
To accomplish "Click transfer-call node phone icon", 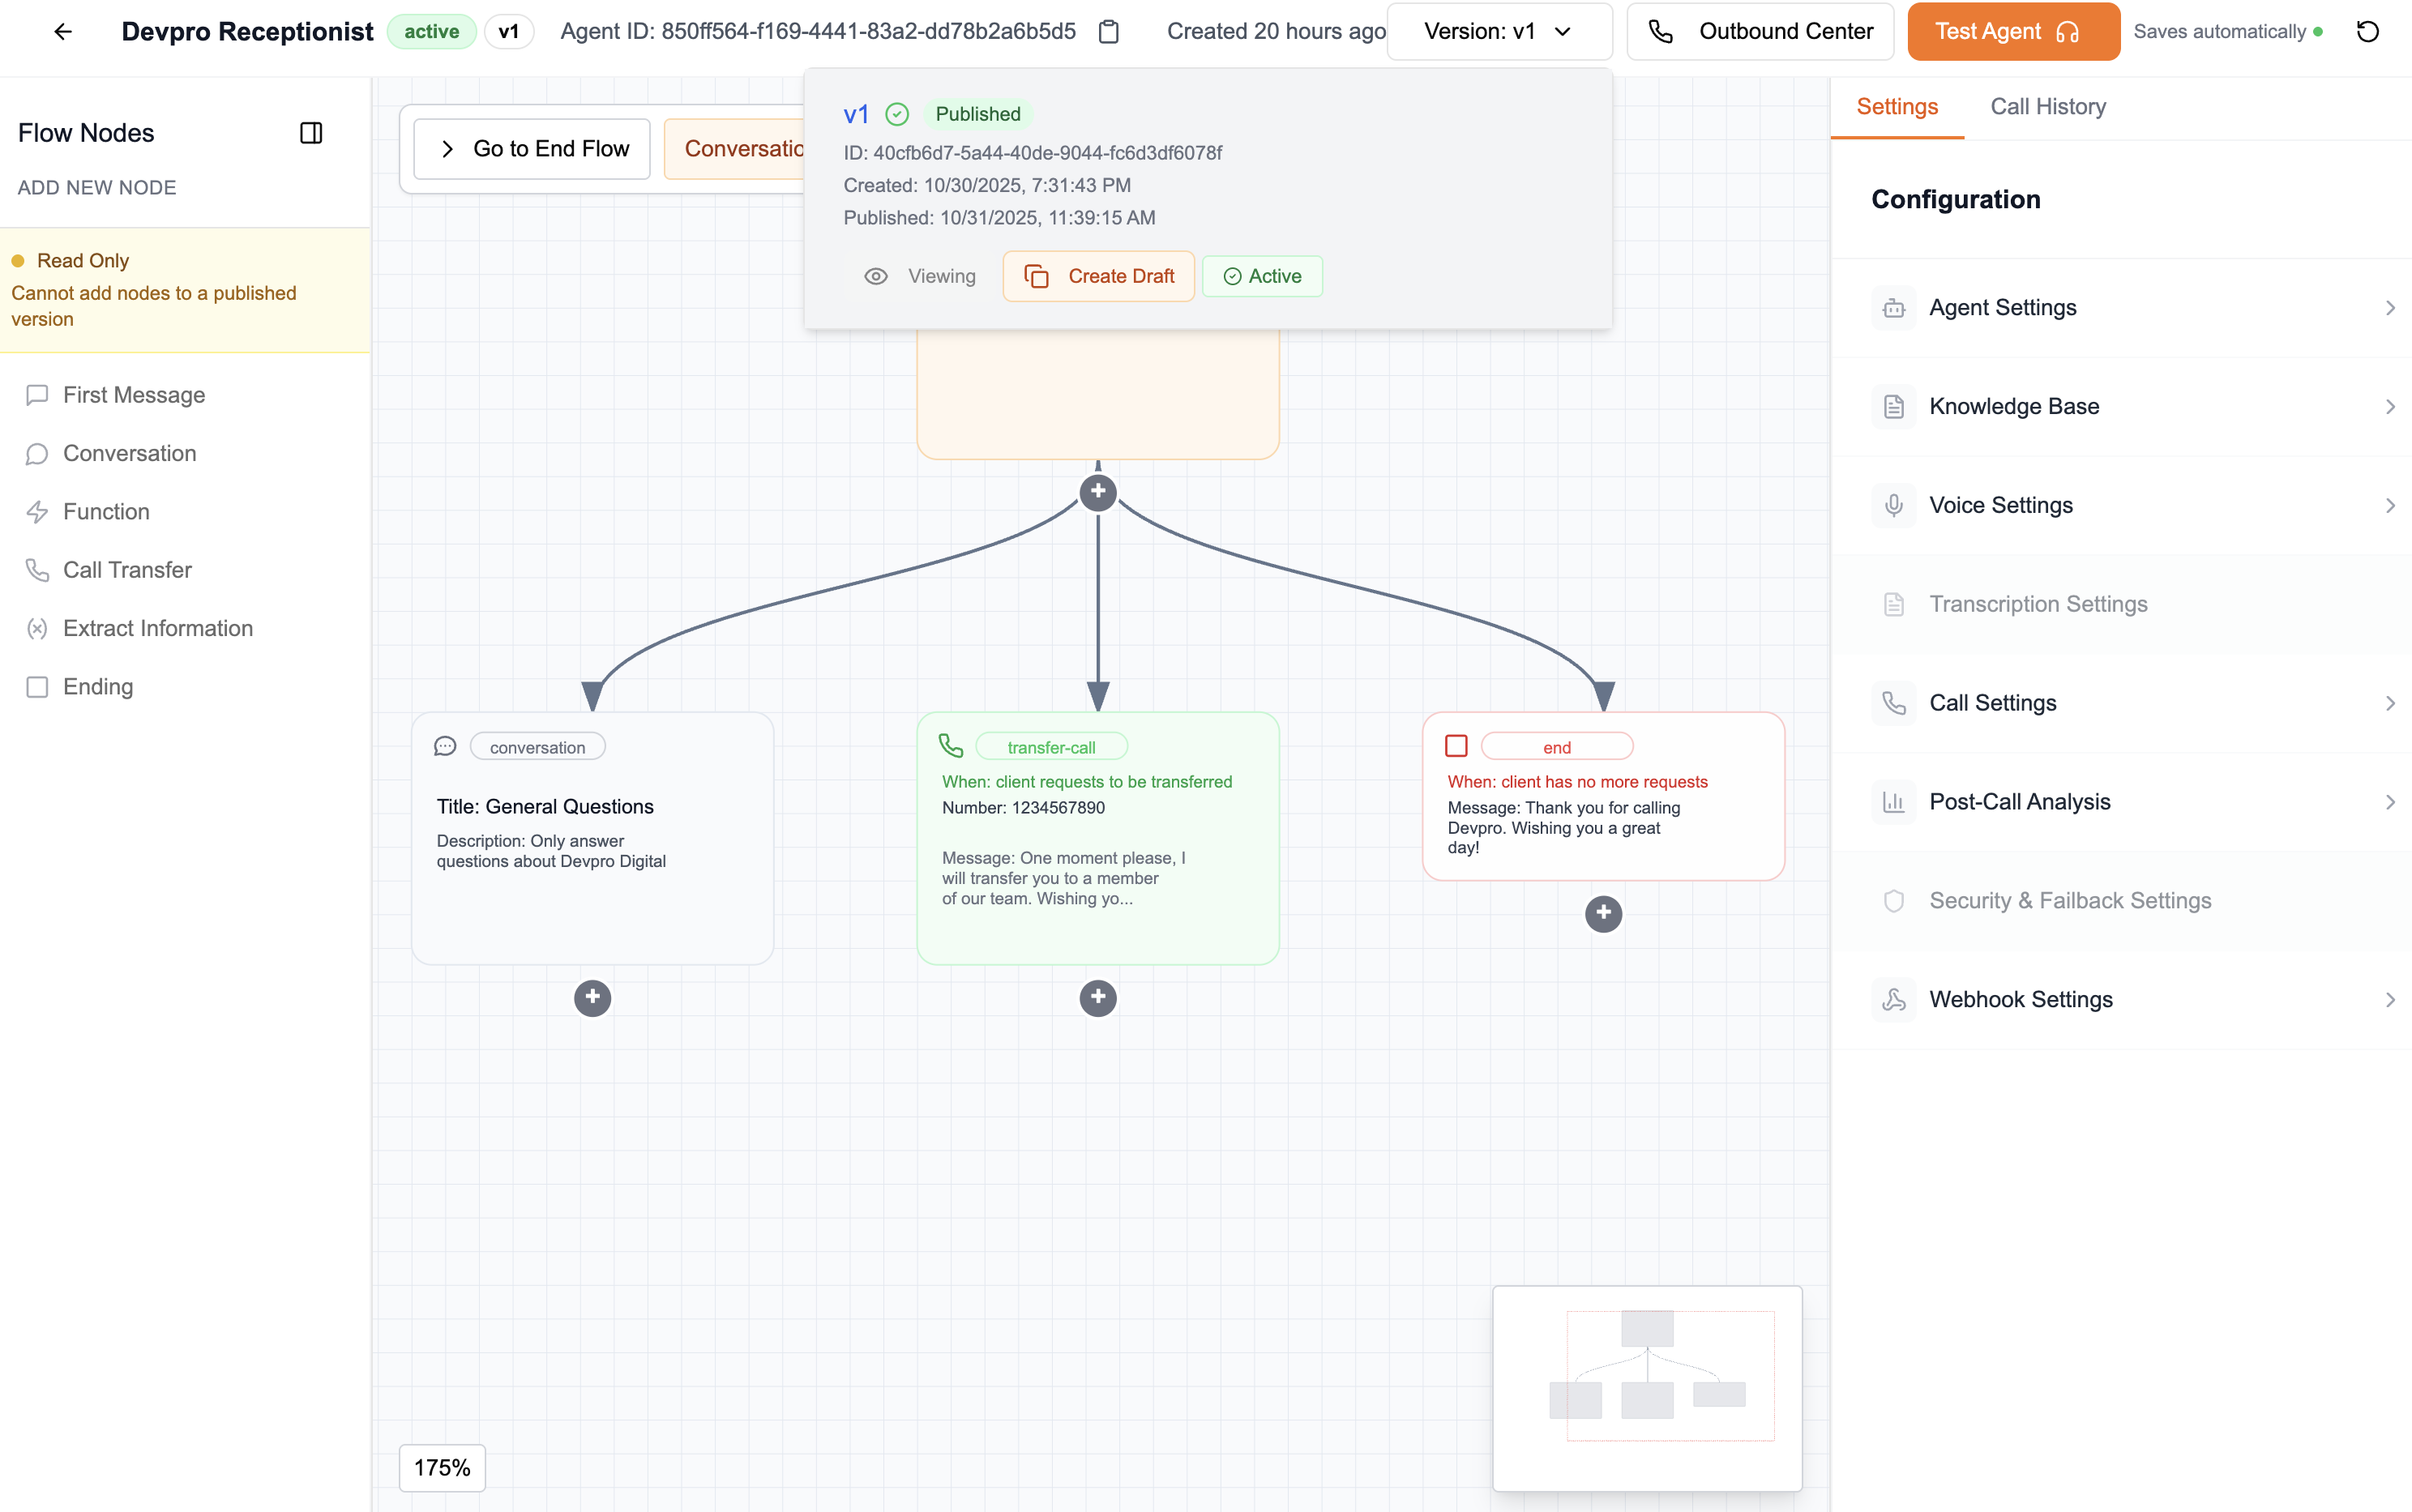I will (x=951, y=746).
